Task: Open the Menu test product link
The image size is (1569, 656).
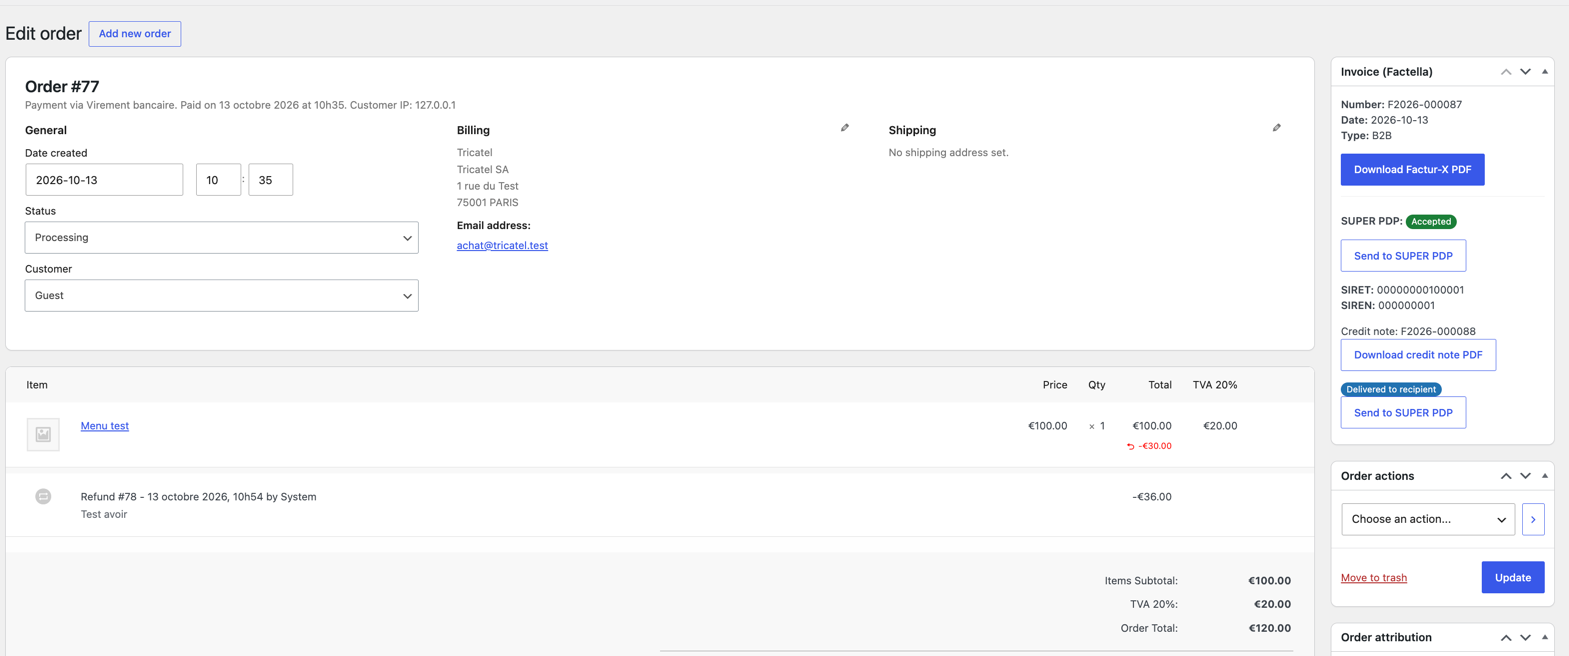Action: click(x=105, y=426)
